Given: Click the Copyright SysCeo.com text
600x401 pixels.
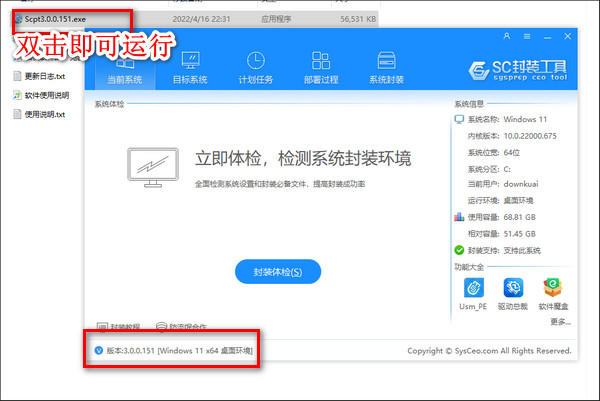Looking at the screenshot, I should pyautogui.click(x=489, y=350).
